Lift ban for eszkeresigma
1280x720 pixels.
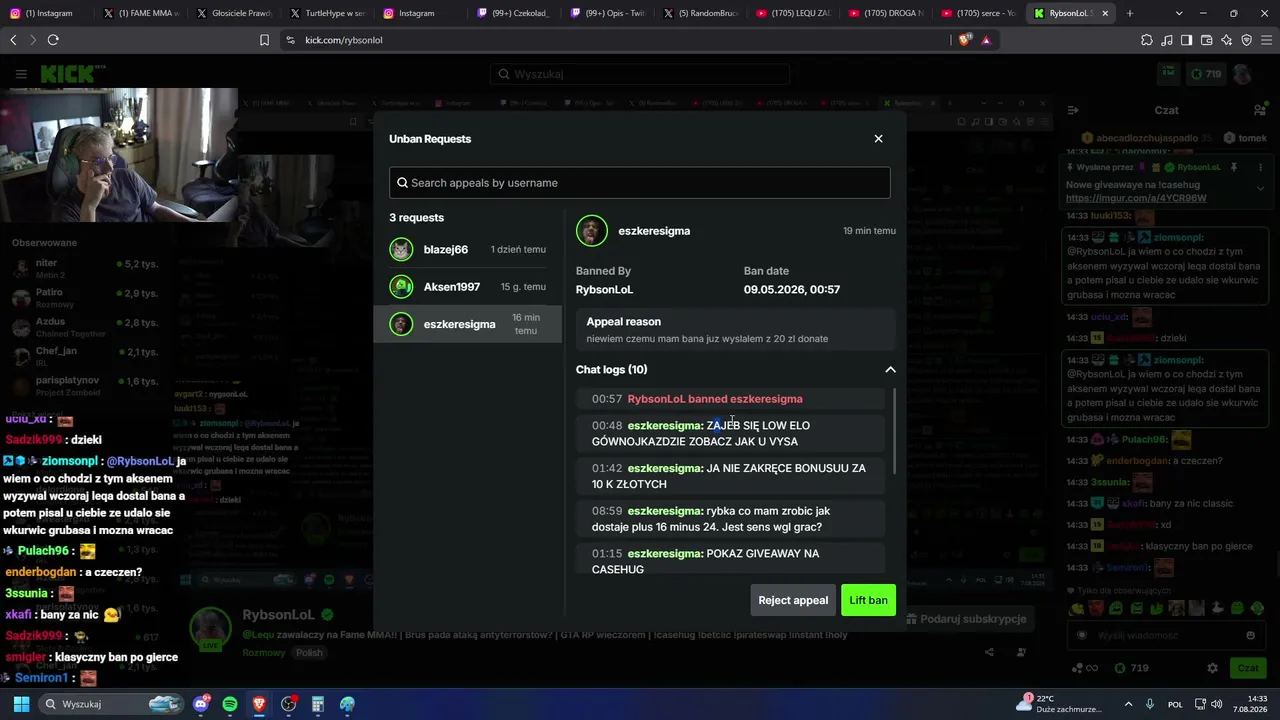click(x=868, y=600)
